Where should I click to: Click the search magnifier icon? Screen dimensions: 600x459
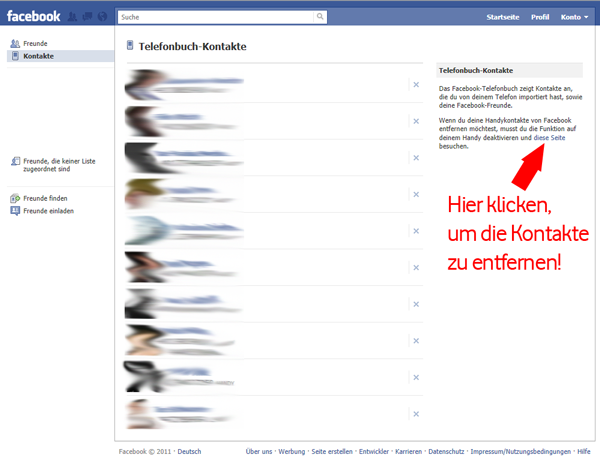coord(320,17)
